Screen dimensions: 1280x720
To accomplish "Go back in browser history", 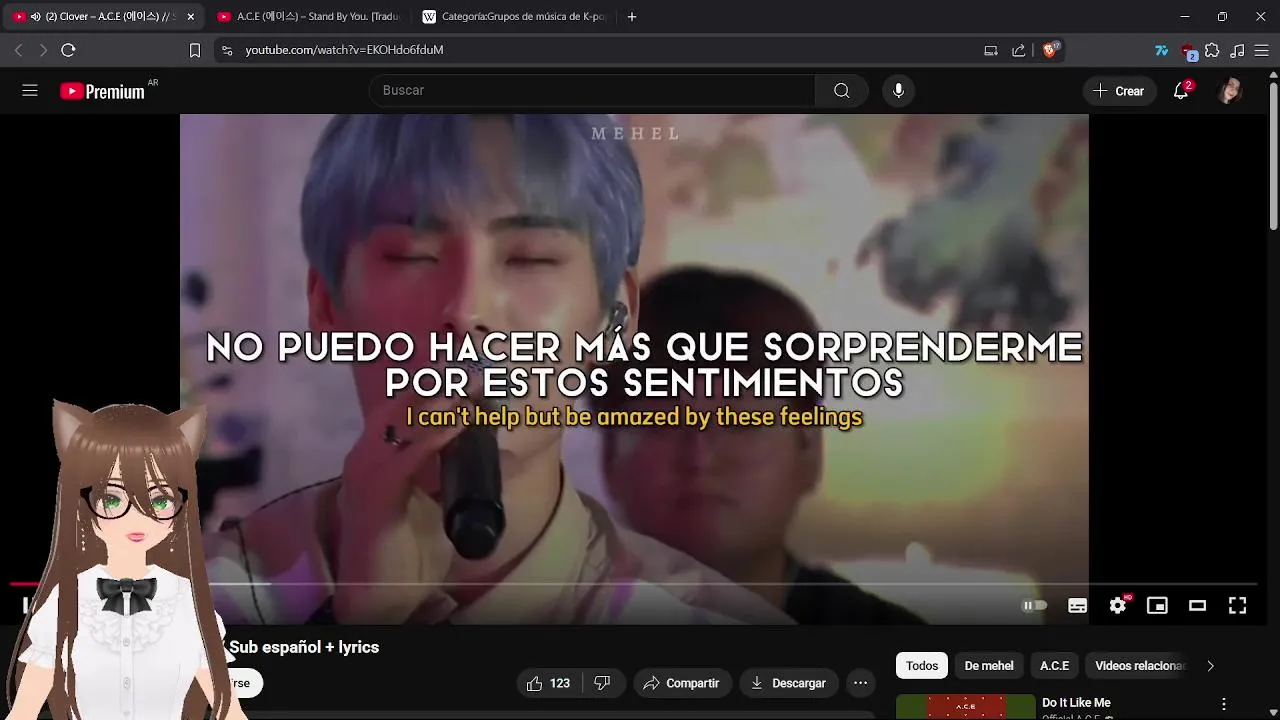I will [18, 50].
